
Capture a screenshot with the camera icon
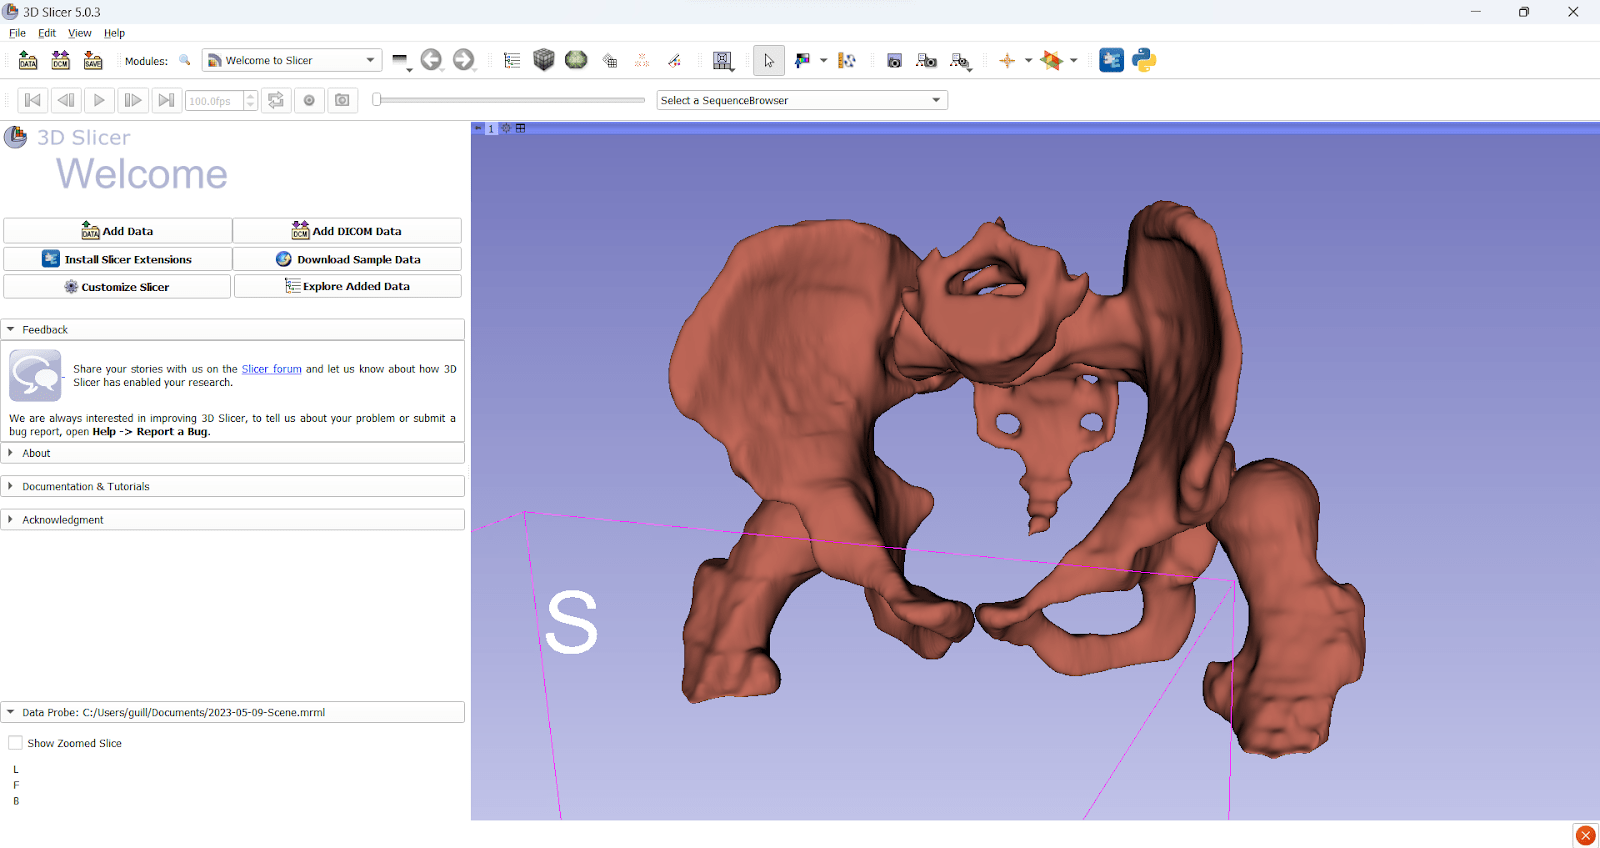(895, 61)
